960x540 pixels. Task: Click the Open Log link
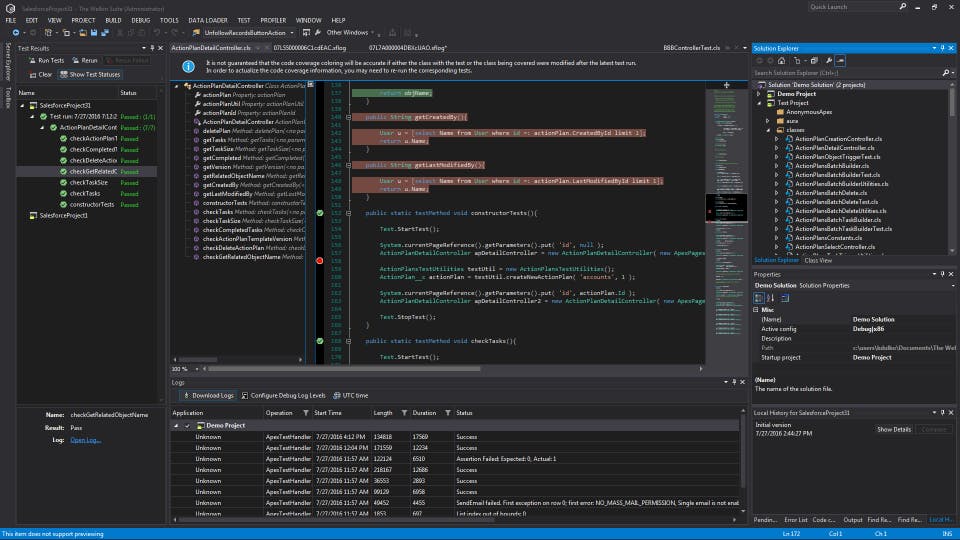coord(85,440)
